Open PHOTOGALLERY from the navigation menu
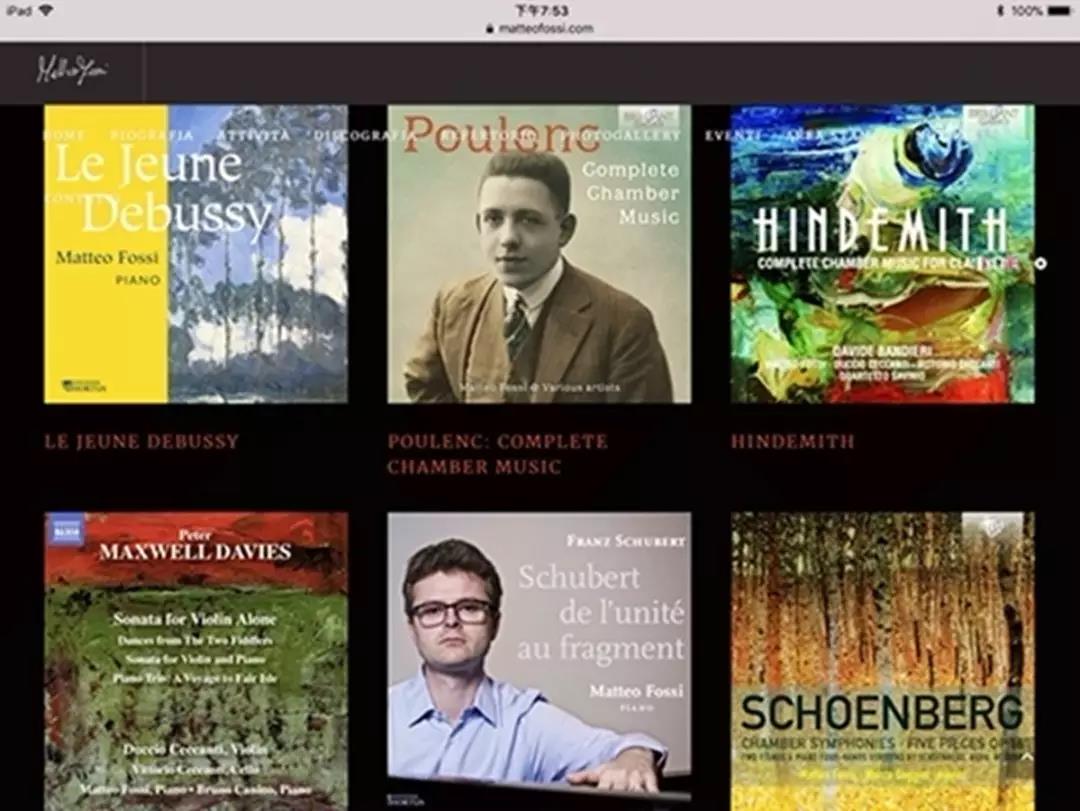 point(621,135)
